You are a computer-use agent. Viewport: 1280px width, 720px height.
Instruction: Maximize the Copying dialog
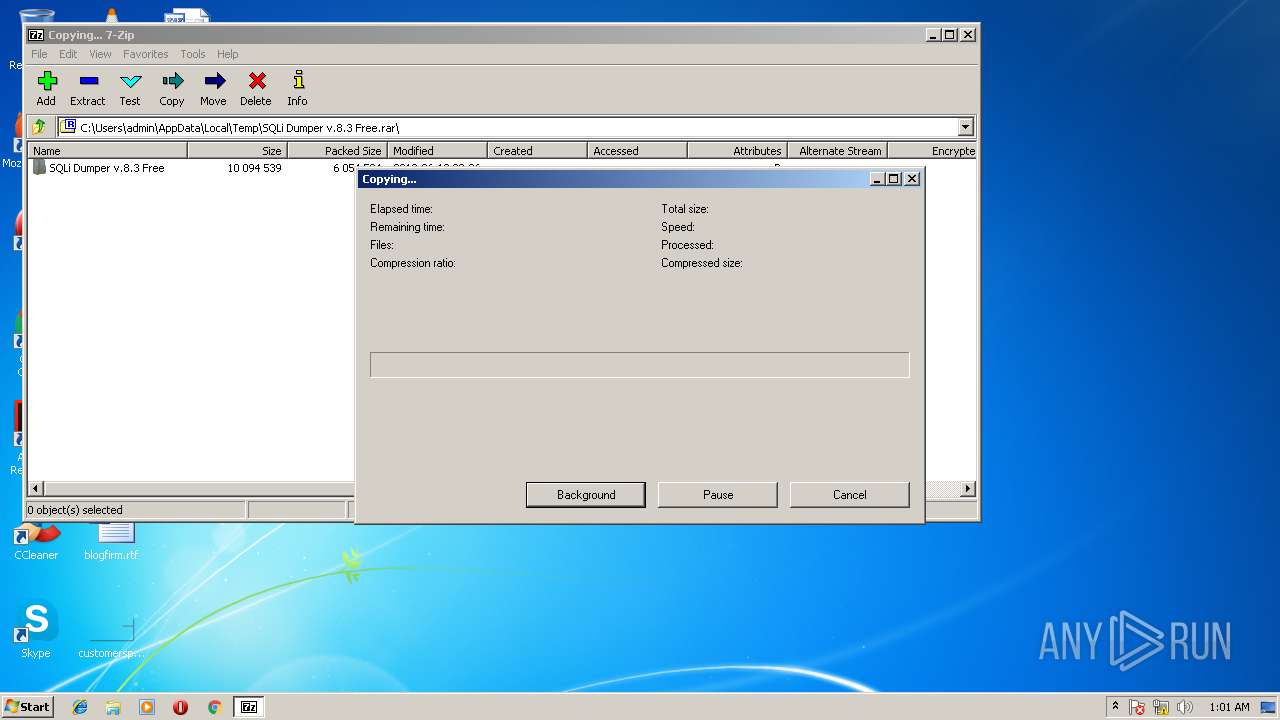[894, 179]
